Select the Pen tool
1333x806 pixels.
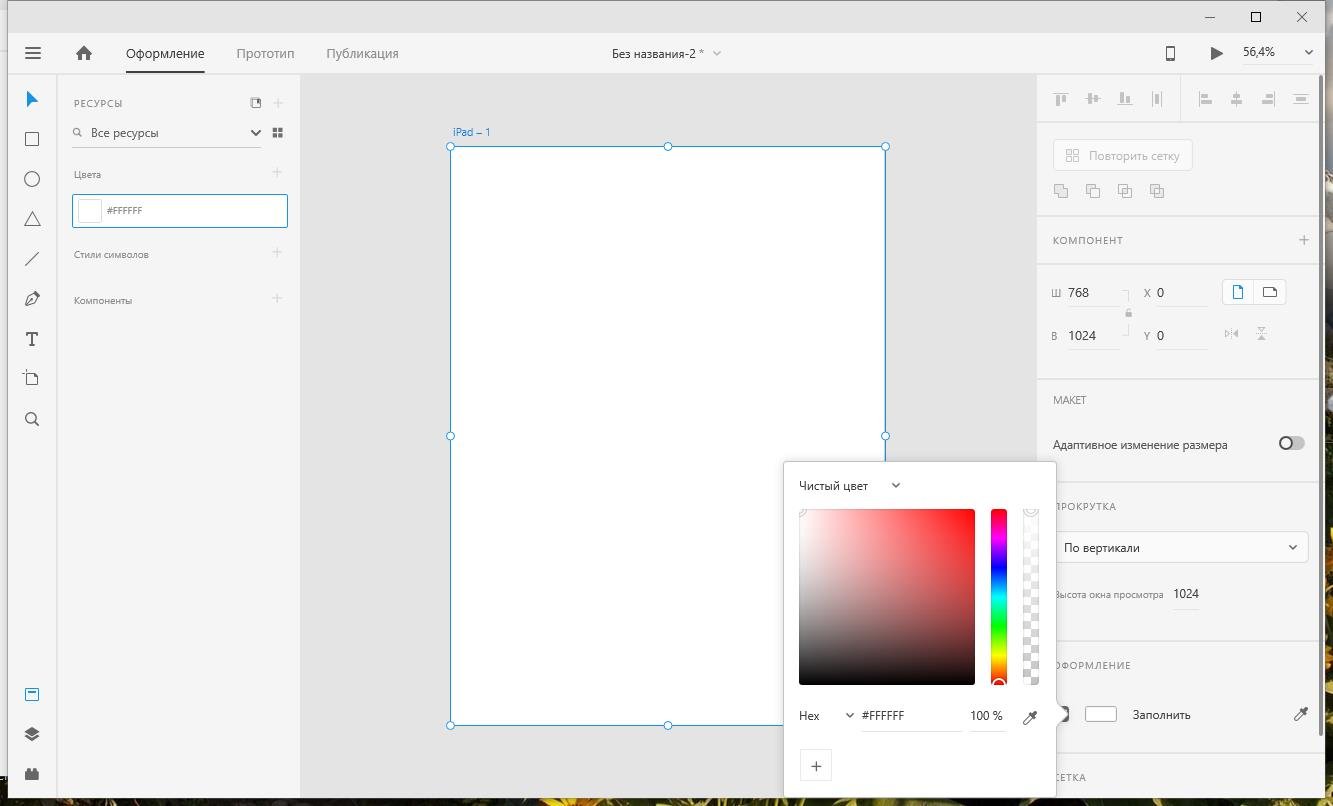coord(32,299)
